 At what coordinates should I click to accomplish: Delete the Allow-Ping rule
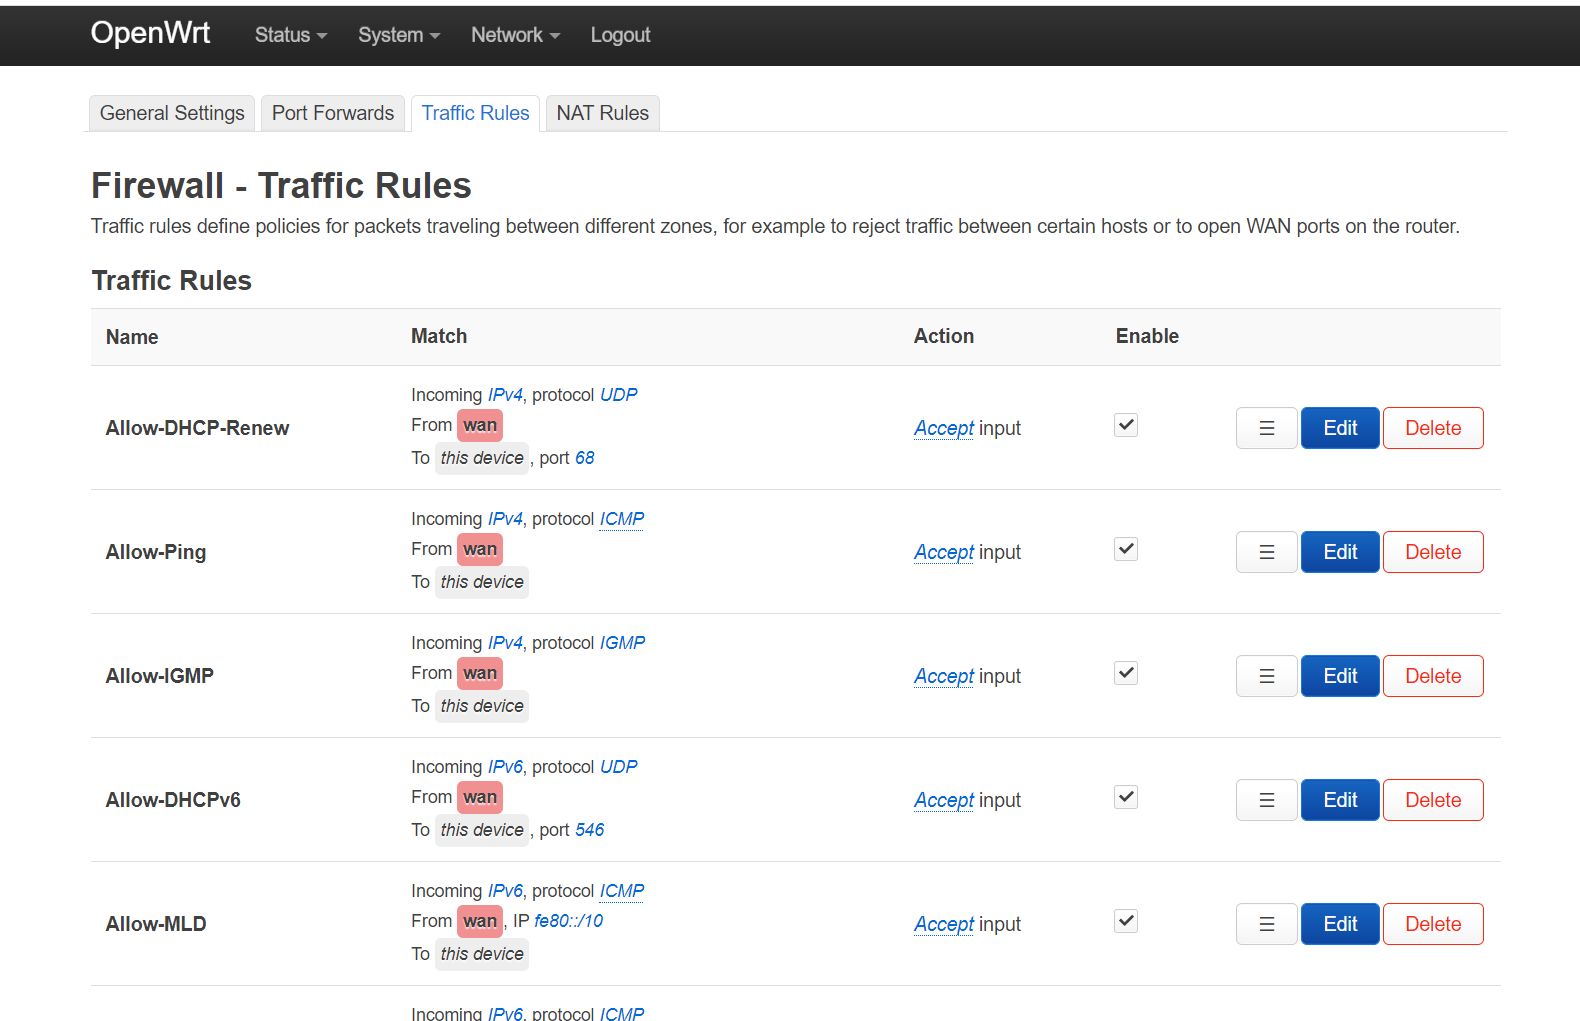pyautogui.click(x=1433, y=552)
